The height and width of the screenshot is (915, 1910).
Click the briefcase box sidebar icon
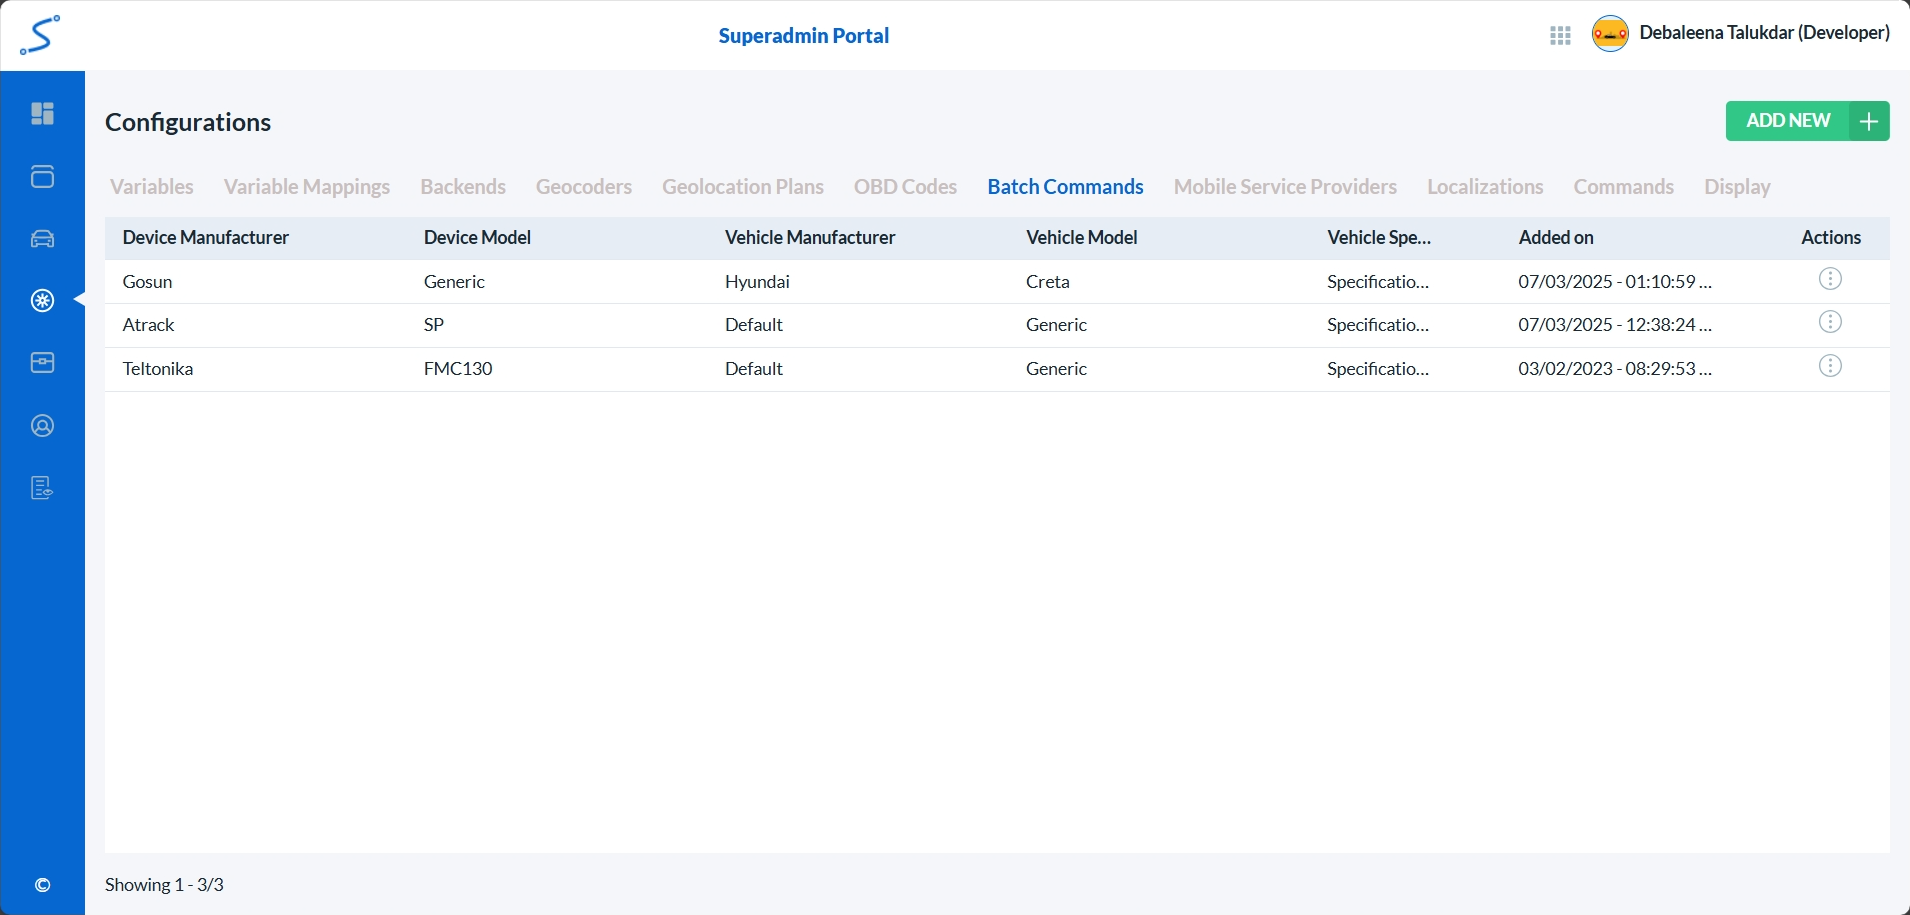click(42, 363)
